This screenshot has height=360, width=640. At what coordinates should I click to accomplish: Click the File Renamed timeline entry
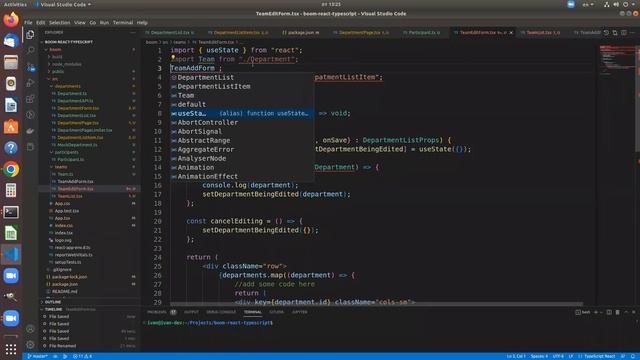[62, 346]
